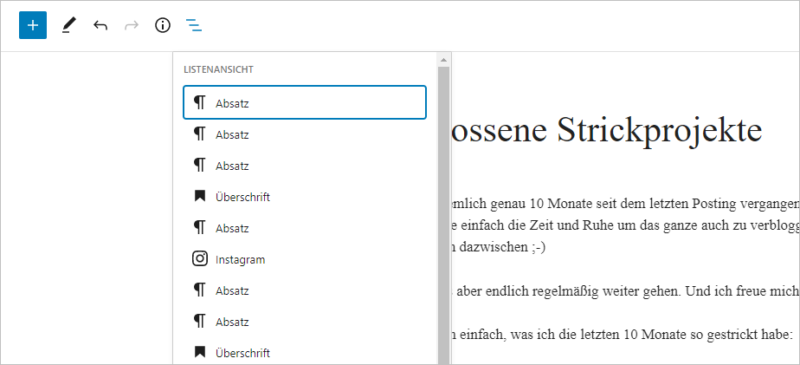Open the Details info circle icon
800x365 pixels.
coord(163,25)
